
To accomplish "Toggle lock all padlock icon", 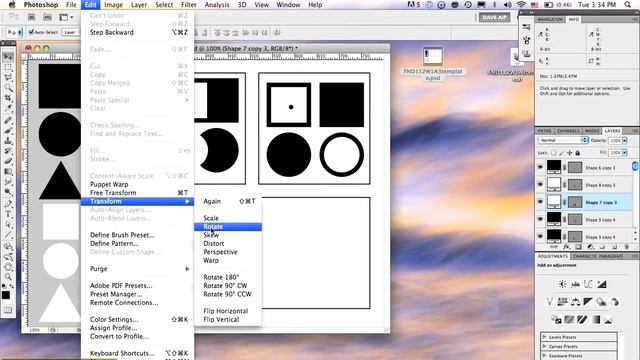I will point(578,153).
